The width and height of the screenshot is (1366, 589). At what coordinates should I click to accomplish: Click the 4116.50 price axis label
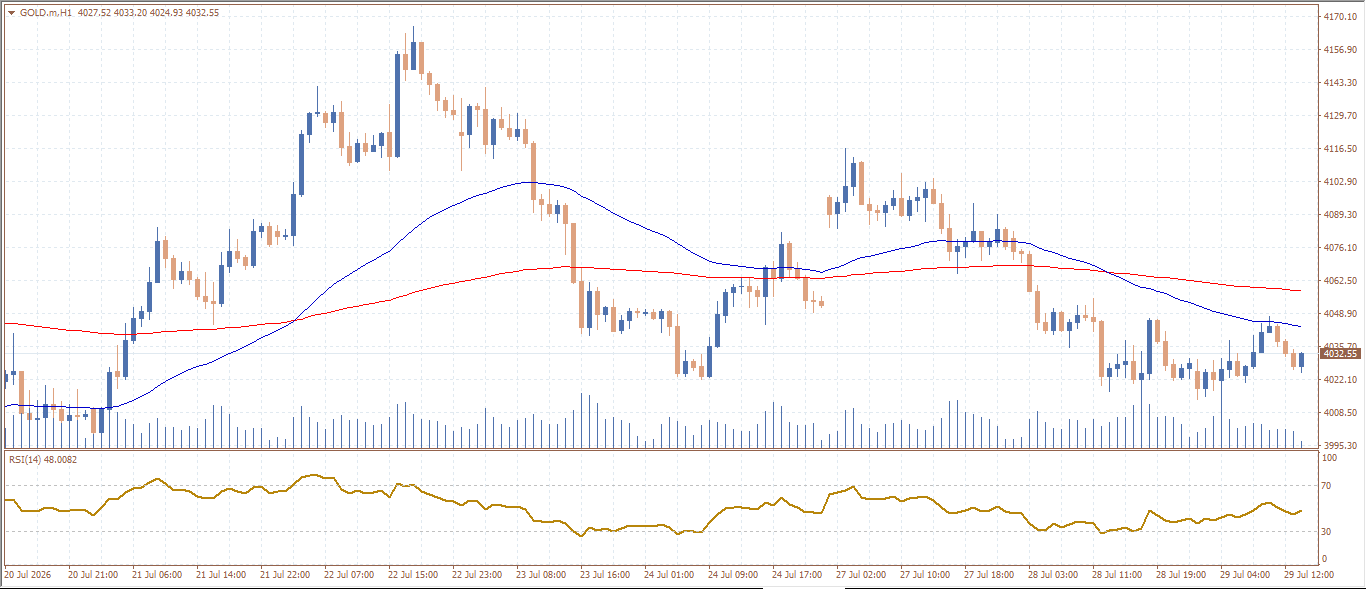[x=1339, y=148]
